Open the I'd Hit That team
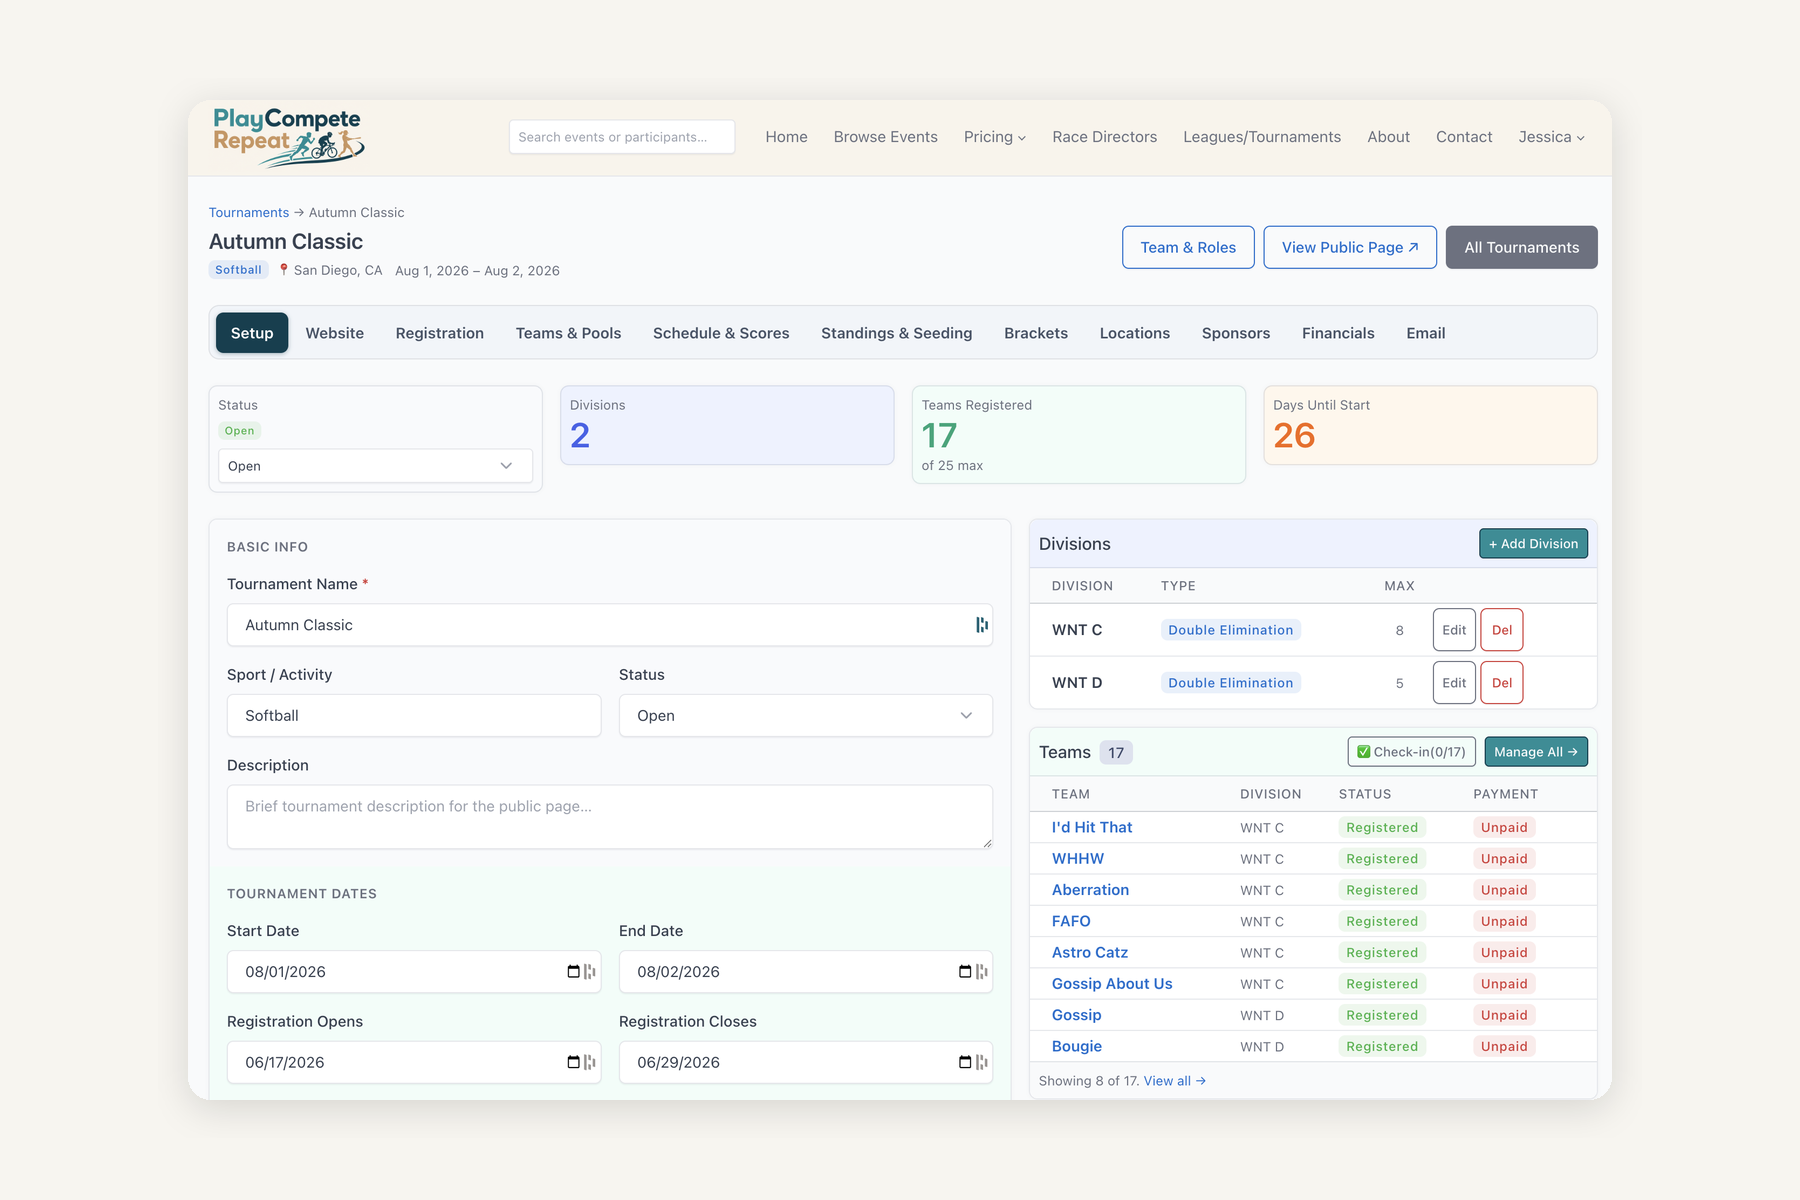The image size is (1800, 1200). (1092, 827)
